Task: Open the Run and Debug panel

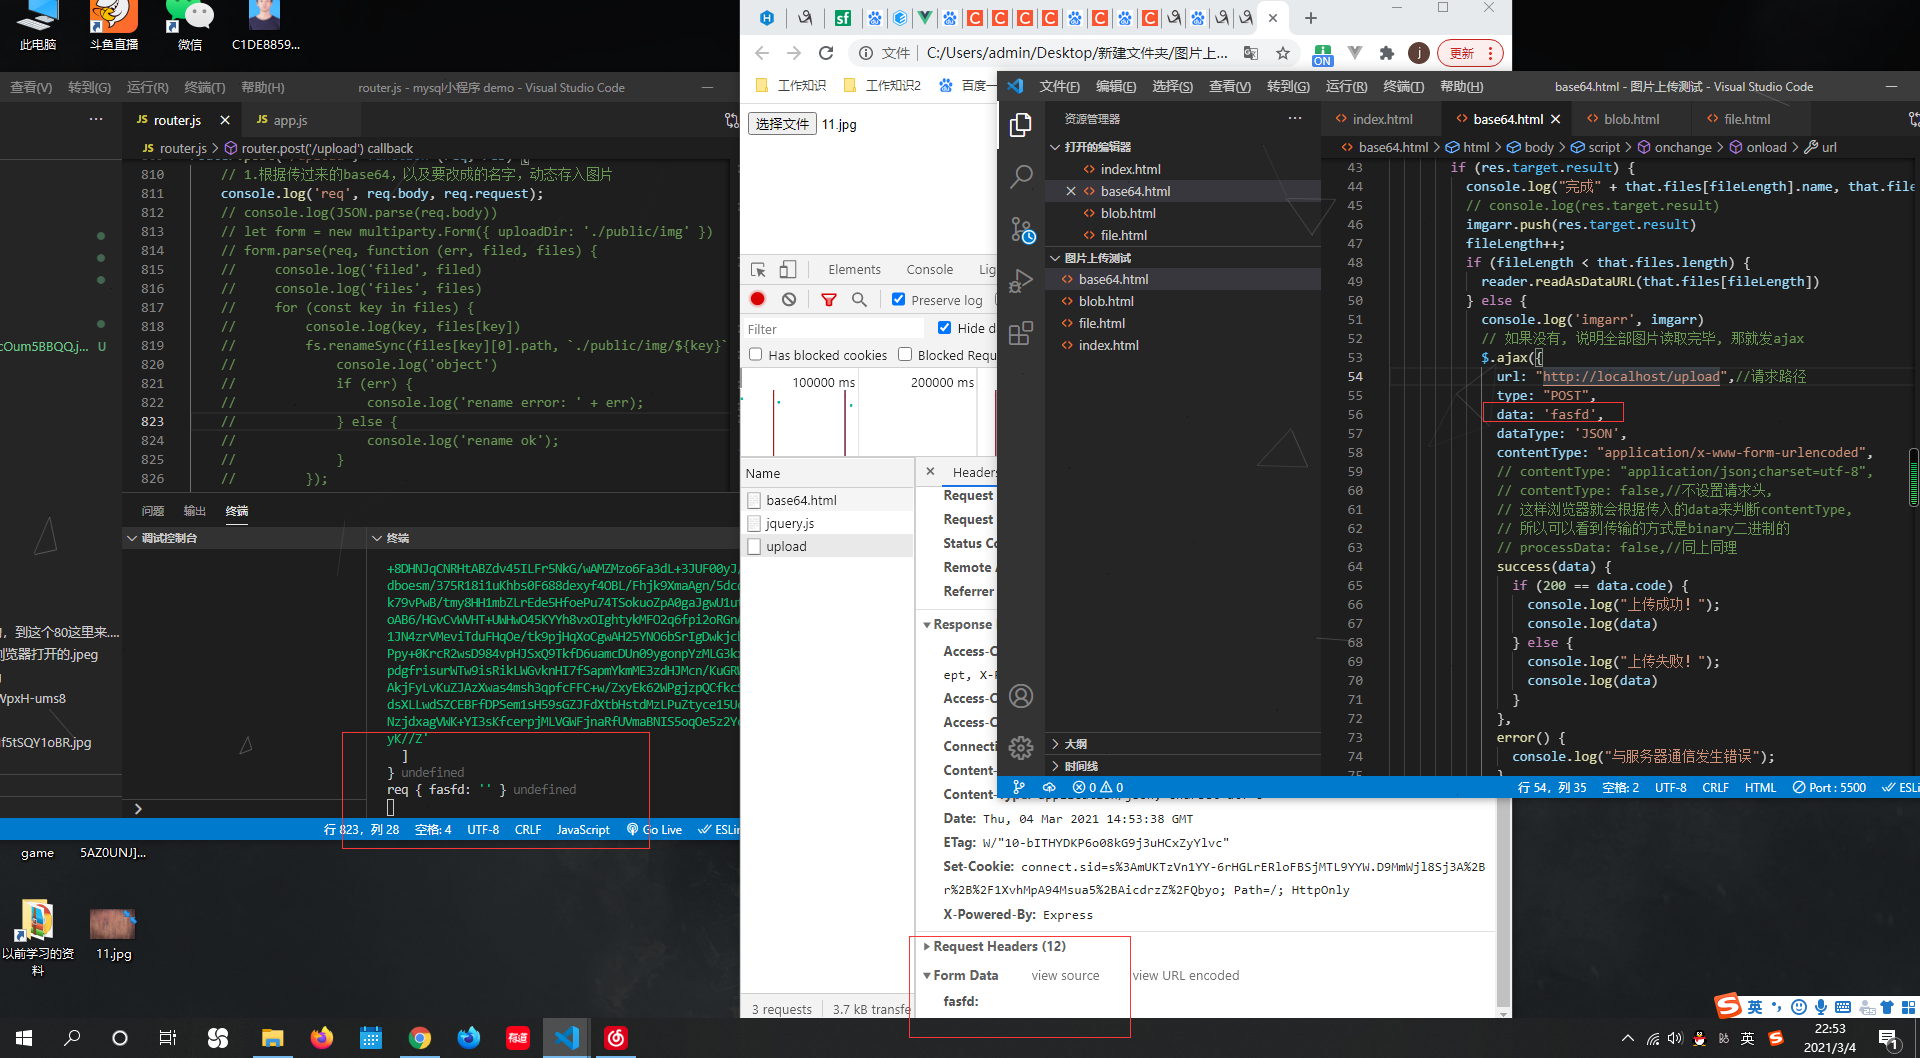Action: [x=1021, y=281]
